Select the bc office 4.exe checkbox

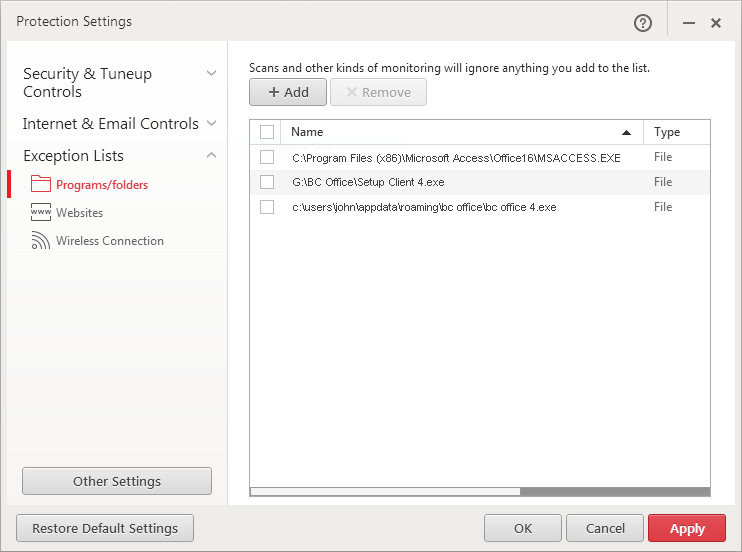tap(267, 207)
